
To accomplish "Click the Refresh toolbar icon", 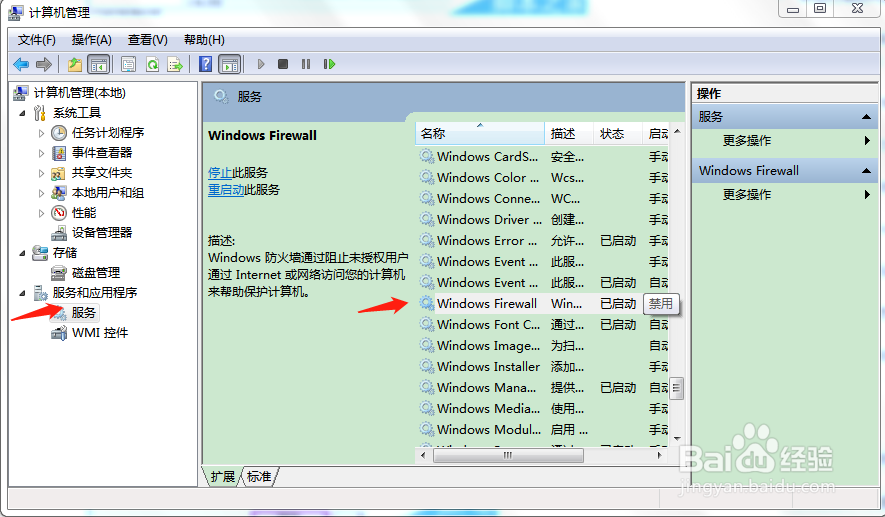I will (152, 64).
